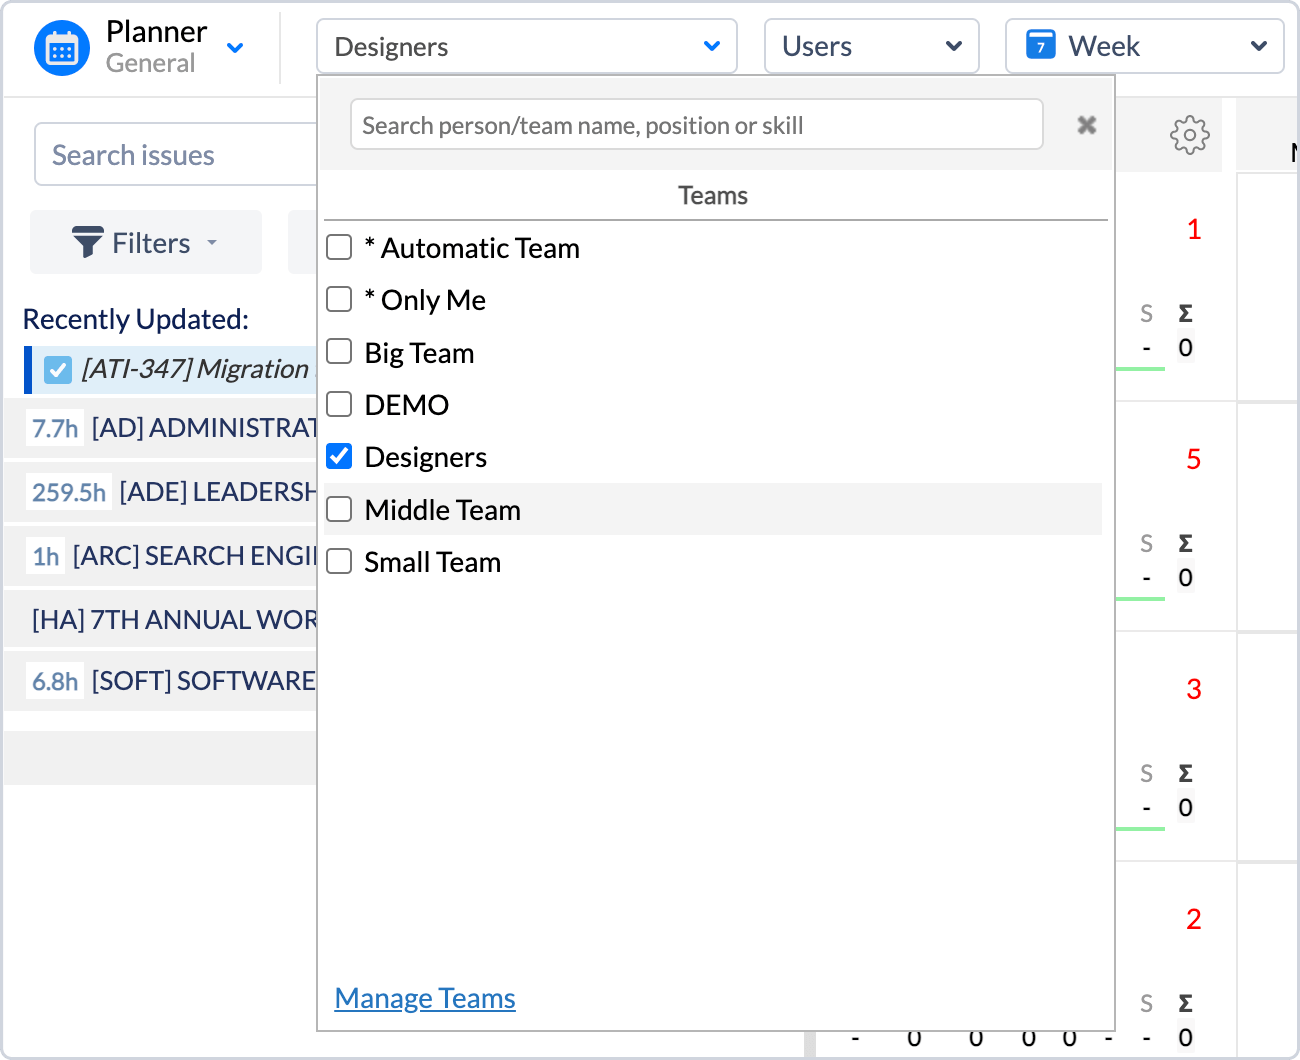
Task: Uncheck the Designers team checkbox
Action: (340, 456)
